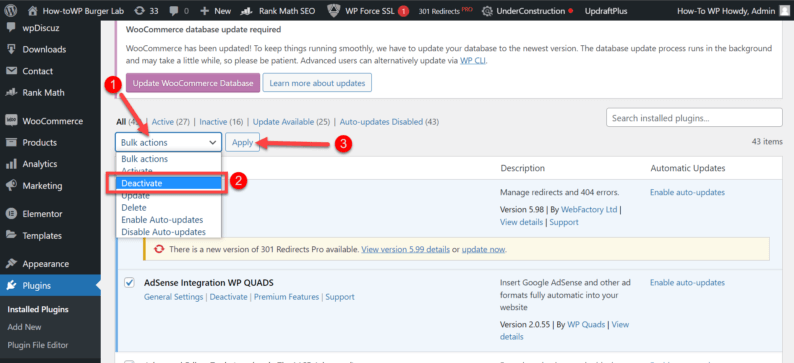Click Update WooCommerce Database button
This screenshot has height=363, width=794.
[x=193, y=83]
